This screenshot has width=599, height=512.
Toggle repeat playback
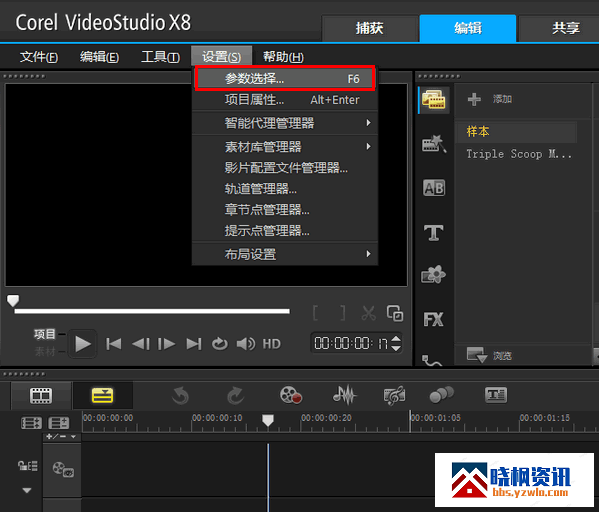point(220,344)
